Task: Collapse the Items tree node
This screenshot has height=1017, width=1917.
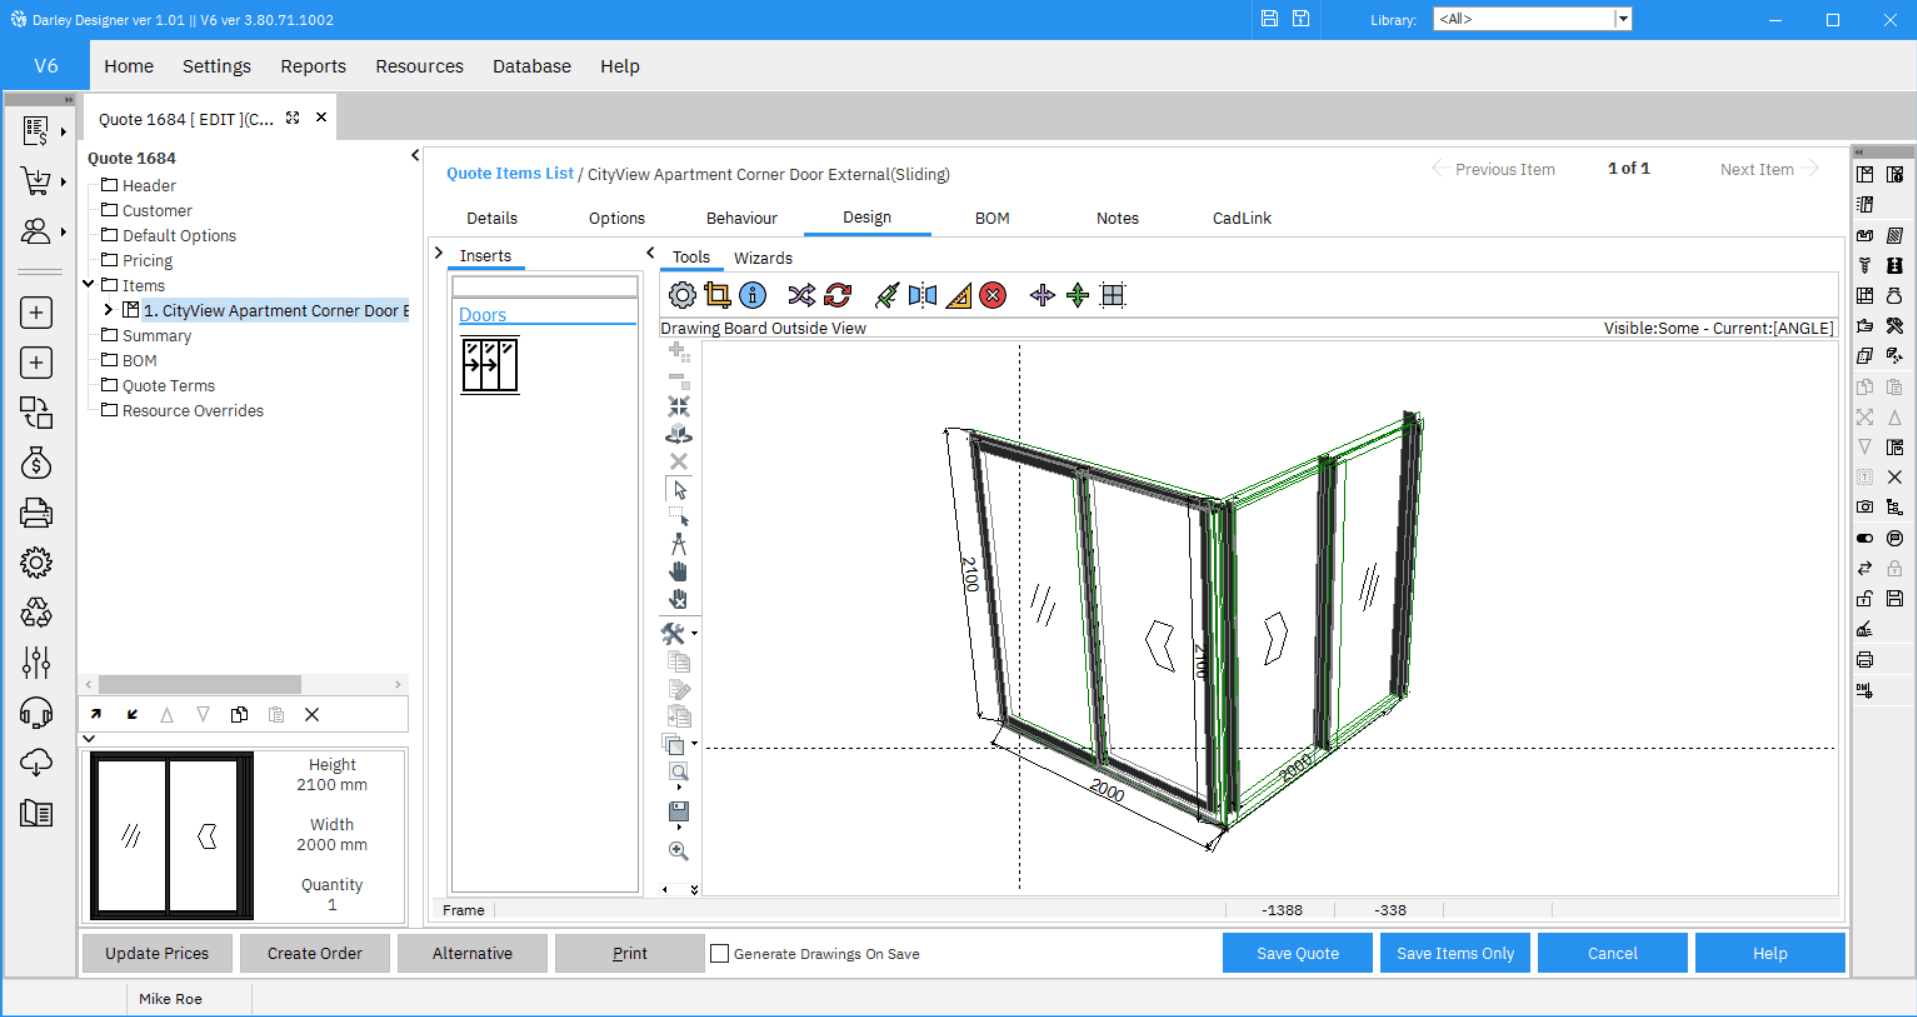Action: [x=89, y=285]
